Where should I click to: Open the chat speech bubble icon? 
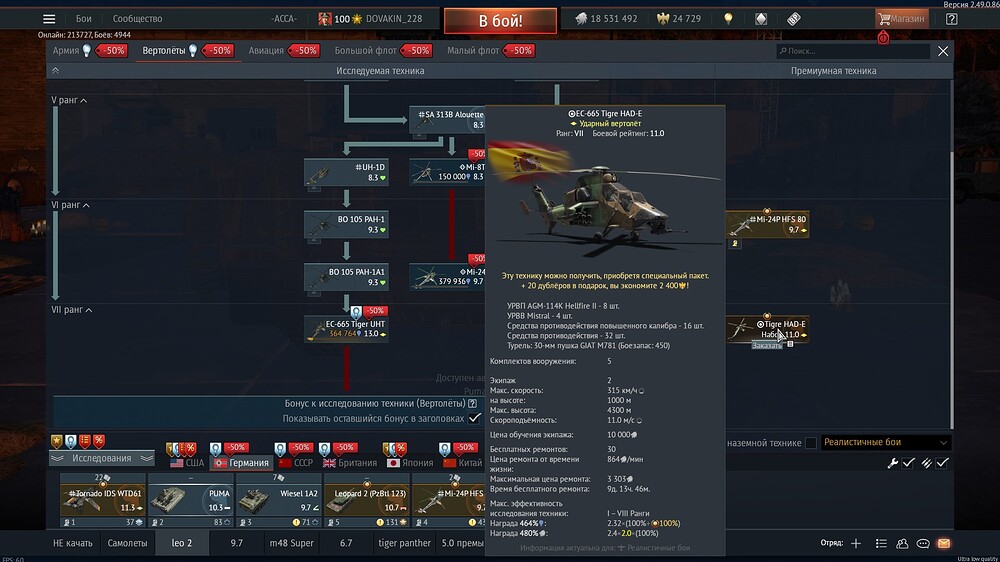point(921,543)
